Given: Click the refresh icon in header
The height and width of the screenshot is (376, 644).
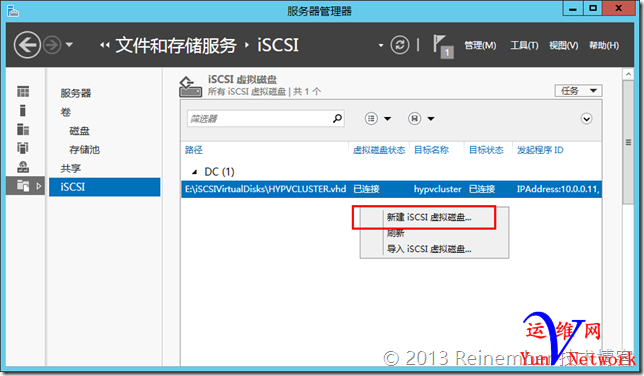Looking at the screenshot, I should pyautogui.click(x=400, y=45).
